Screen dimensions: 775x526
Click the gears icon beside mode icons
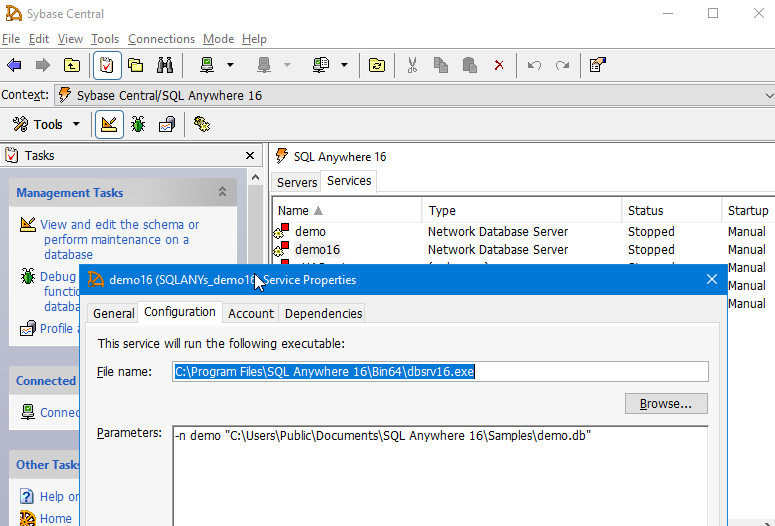pos(202,124)
